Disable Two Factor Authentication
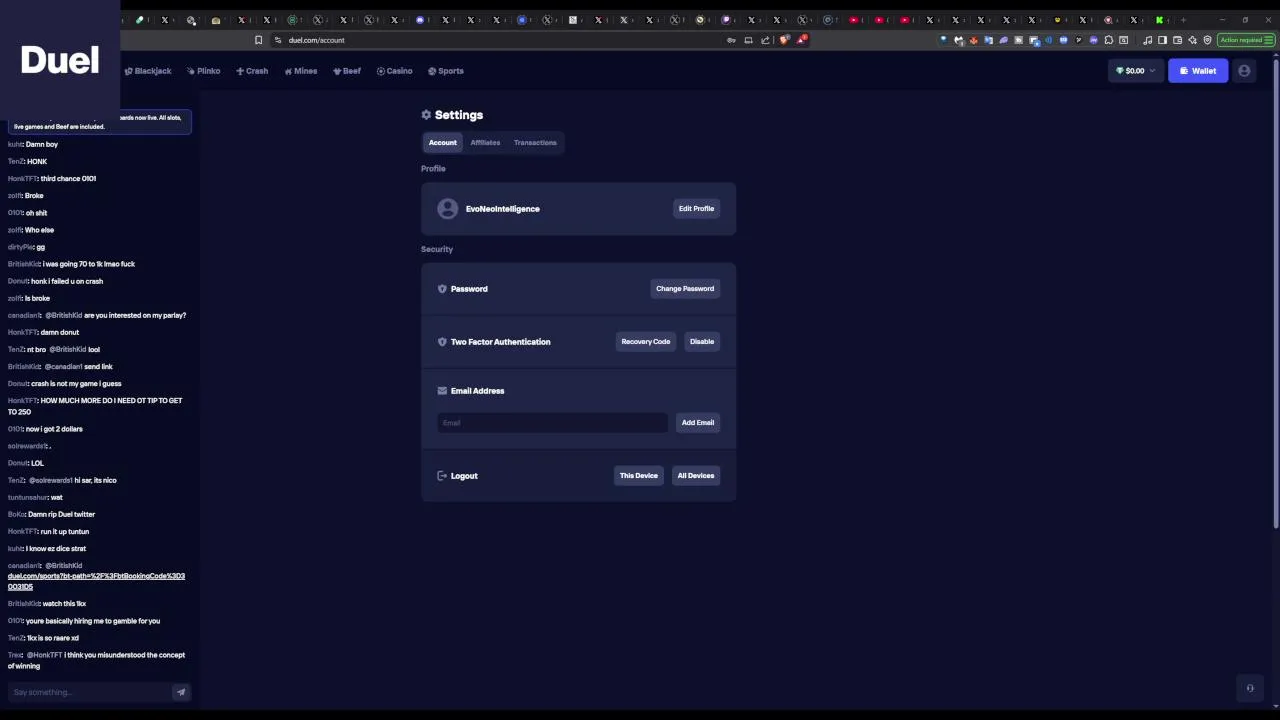 (x=702, y=341)
